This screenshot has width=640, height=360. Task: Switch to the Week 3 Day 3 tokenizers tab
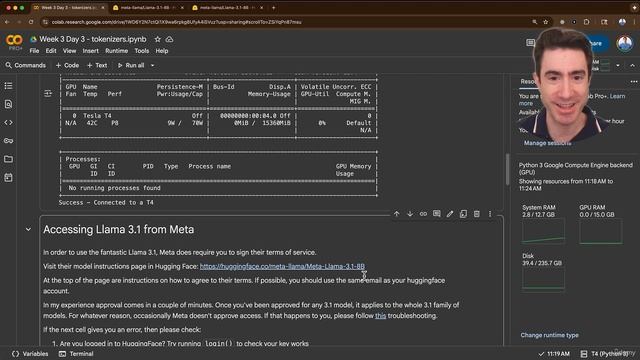click(x=69, y=8)
